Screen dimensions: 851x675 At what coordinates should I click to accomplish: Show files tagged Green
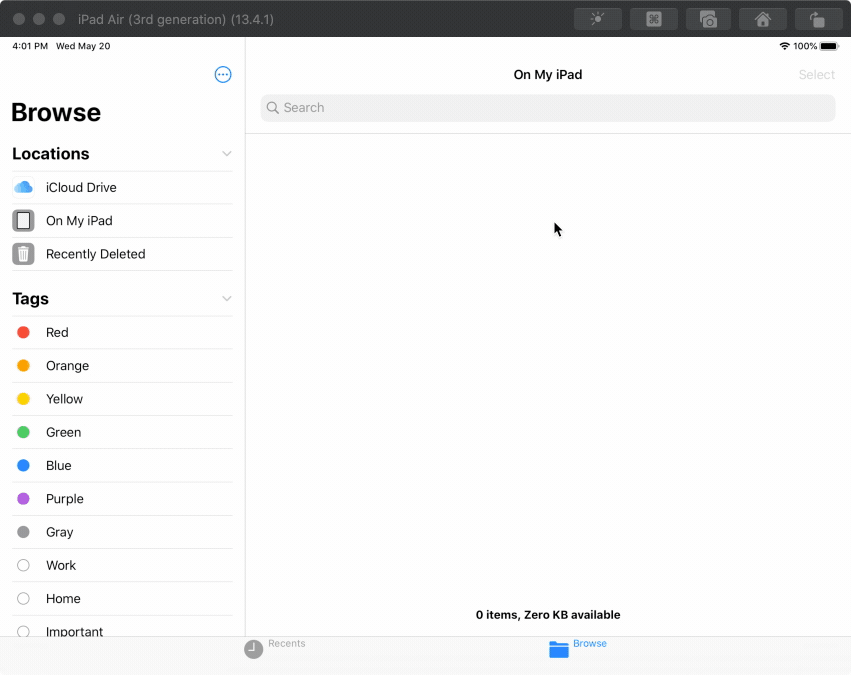point(122,432)
